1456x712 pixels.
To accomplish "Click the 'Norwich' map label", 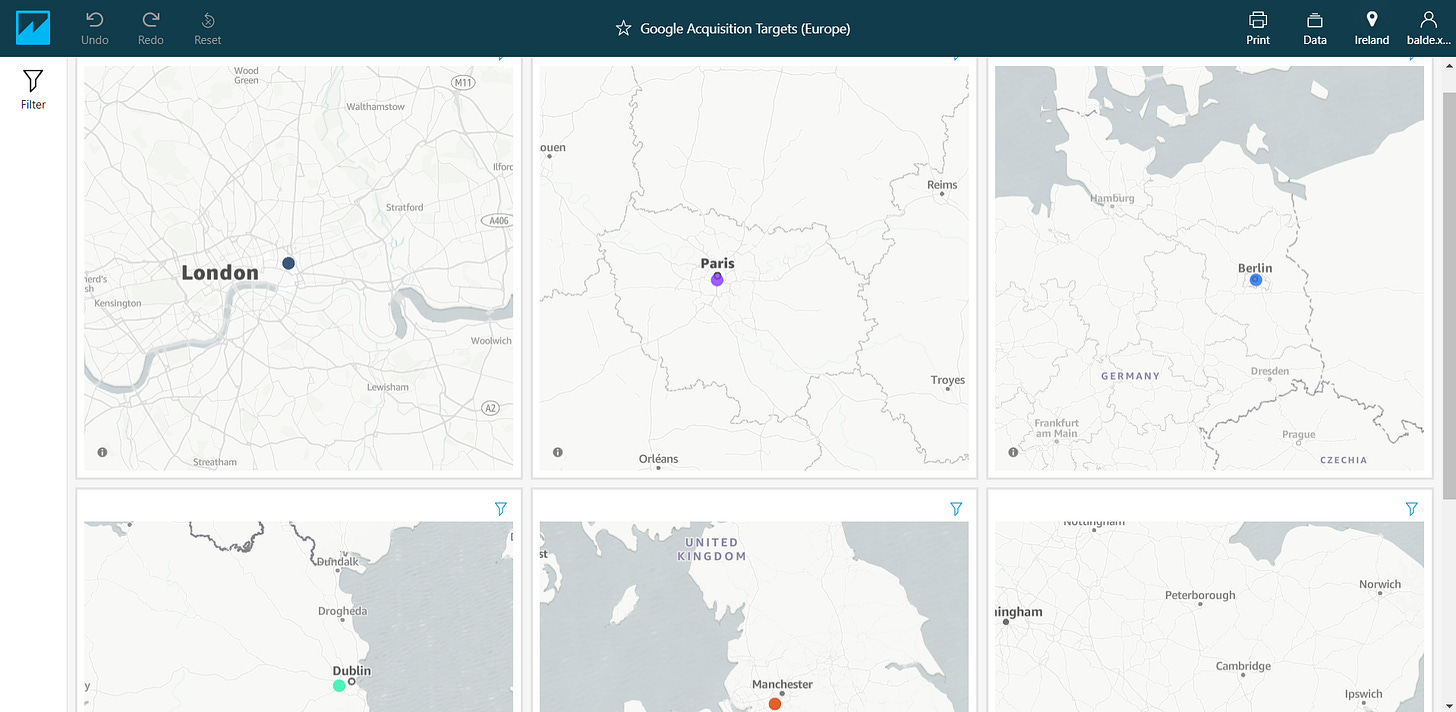I will pyautogui.click(x=1380, y=584).
